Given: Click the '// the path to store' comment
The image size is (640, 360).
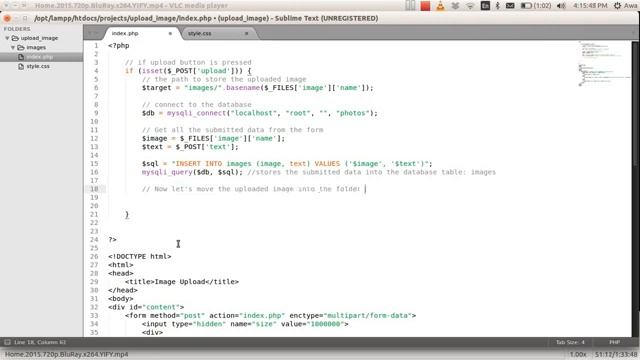Looking at the screenshot, I should (224, 79).
